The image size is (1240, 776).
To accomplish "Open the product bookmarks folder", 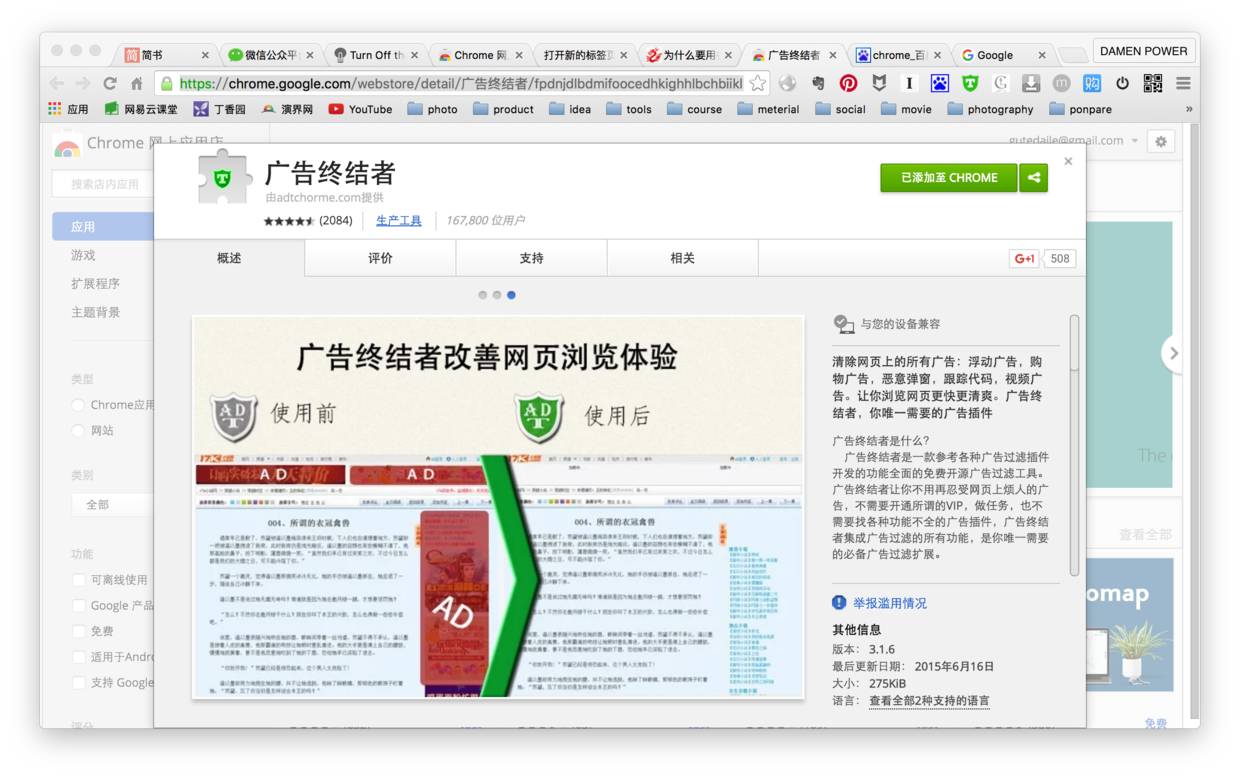I will tap(503, 109).
